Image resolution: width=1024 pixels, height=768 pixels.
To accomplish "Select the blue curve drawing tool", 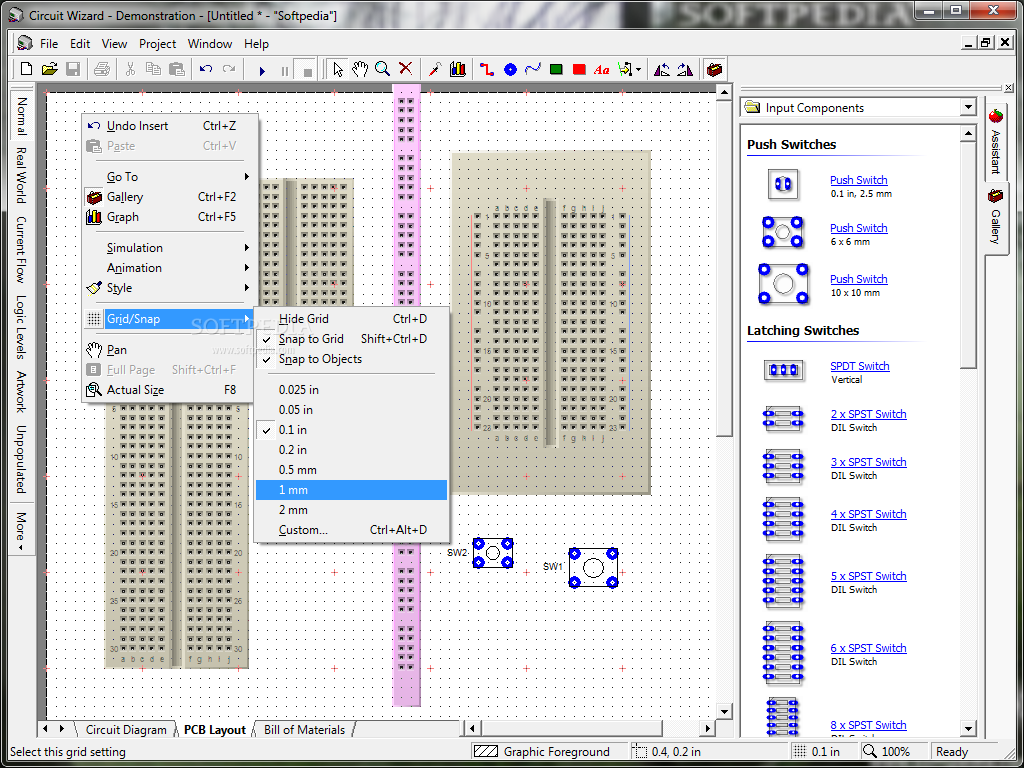I will tap(533, 69).
